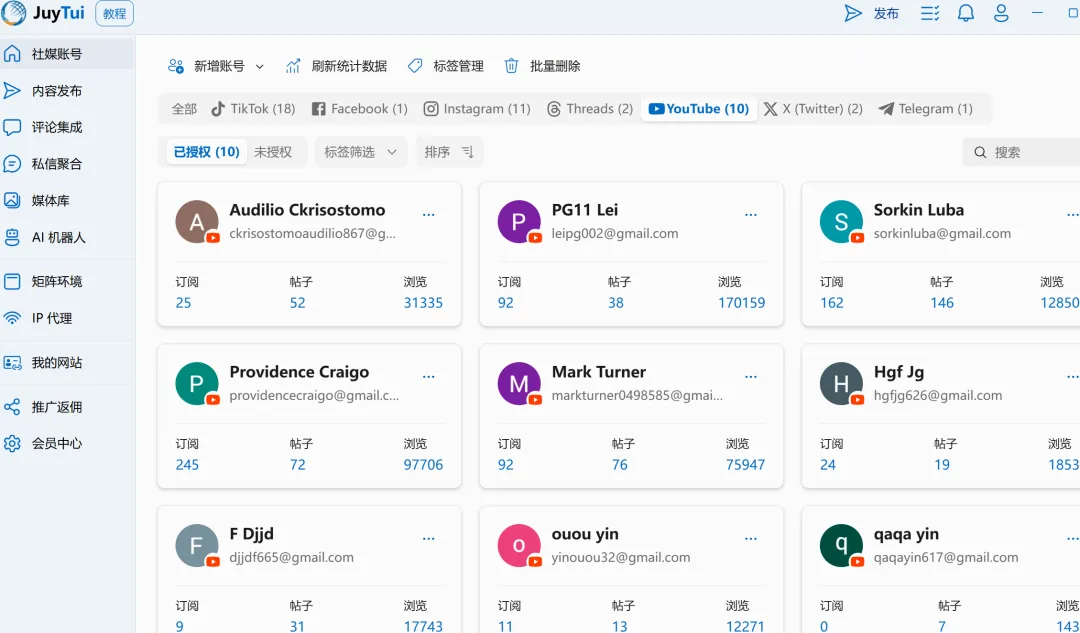Click views count 31335

423,303
